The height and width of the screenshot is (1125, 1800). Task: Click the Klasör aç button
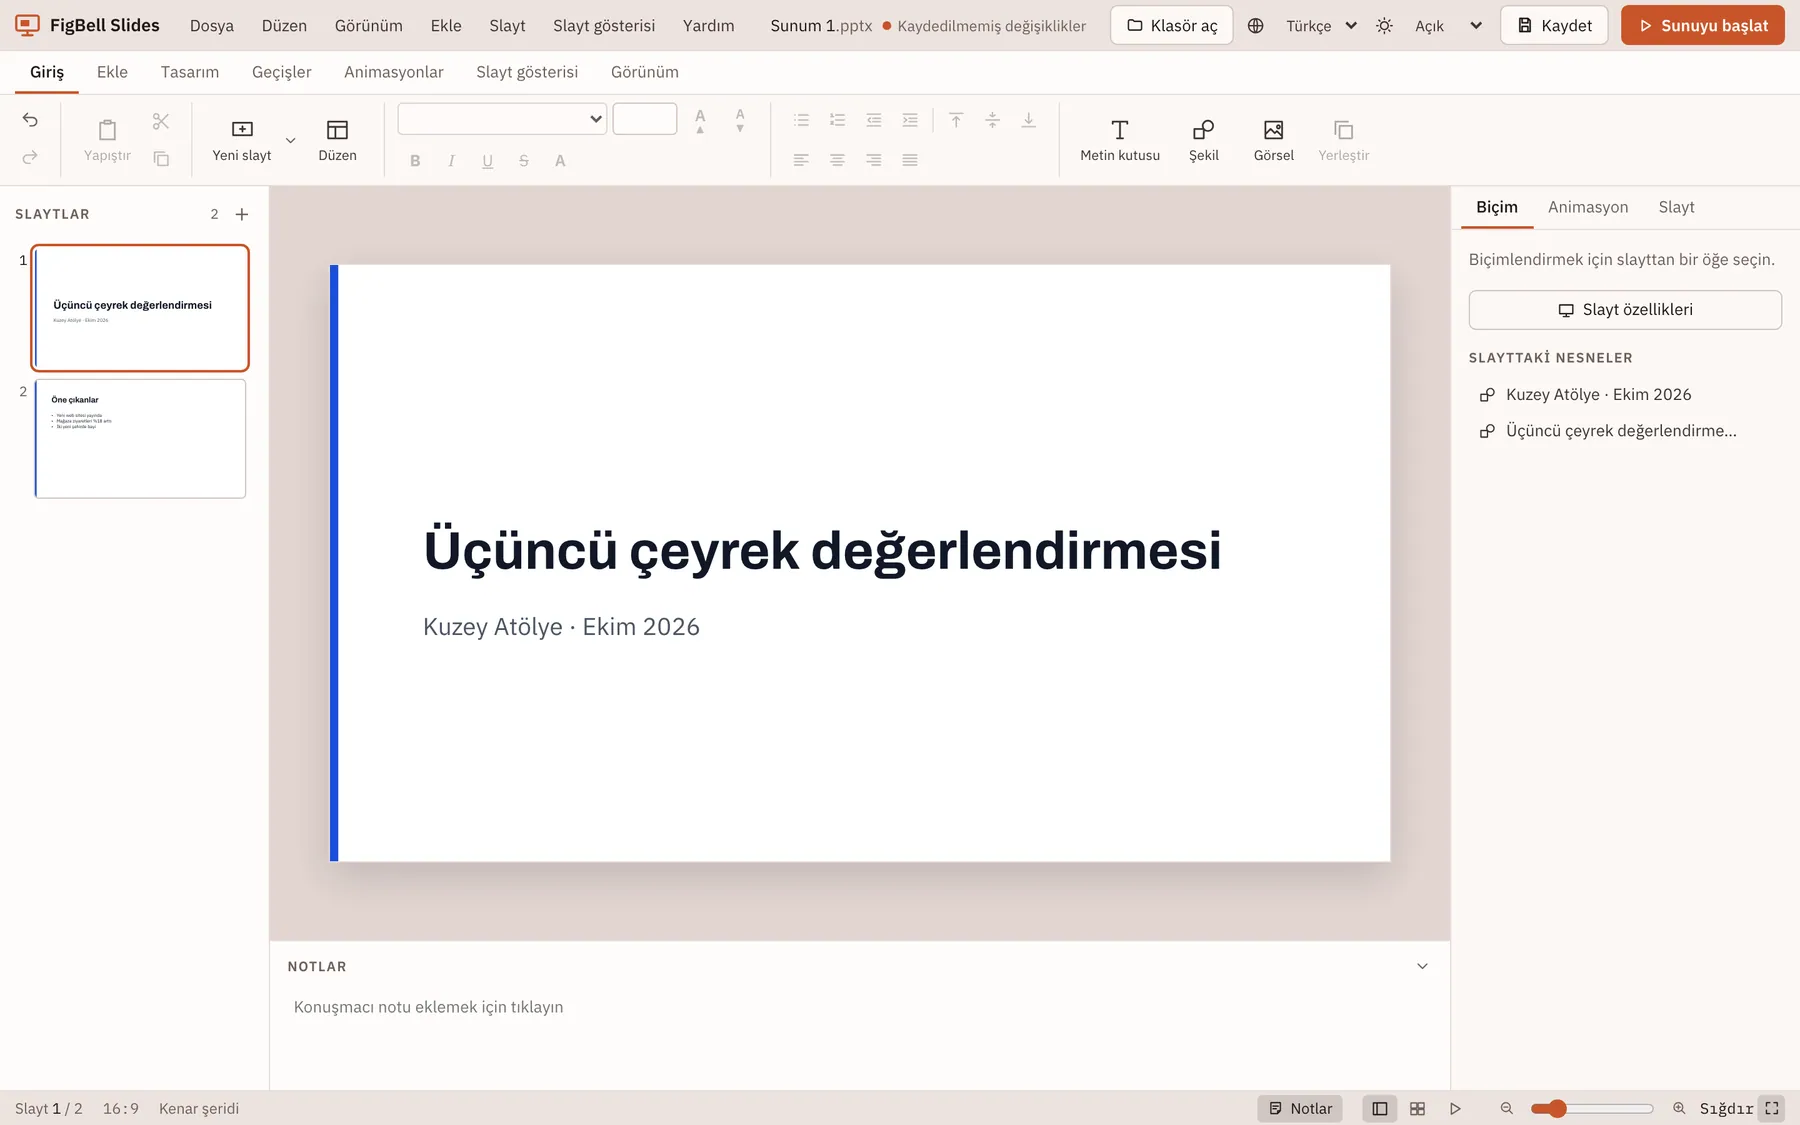[x=1172, y=26]
